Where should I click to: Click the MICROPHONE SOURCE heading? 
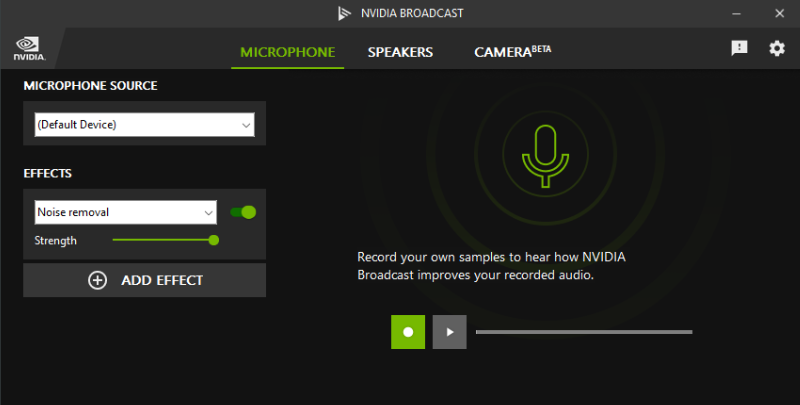point(90,86)
